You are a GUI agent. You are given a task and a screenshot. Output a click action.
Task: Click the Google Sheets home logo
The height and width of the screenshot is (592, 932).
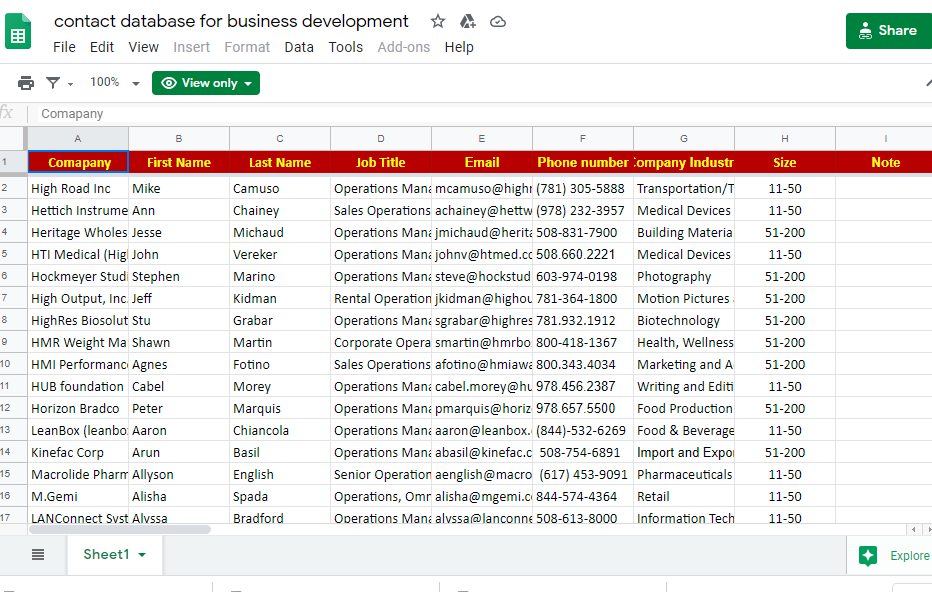[18, 32]
